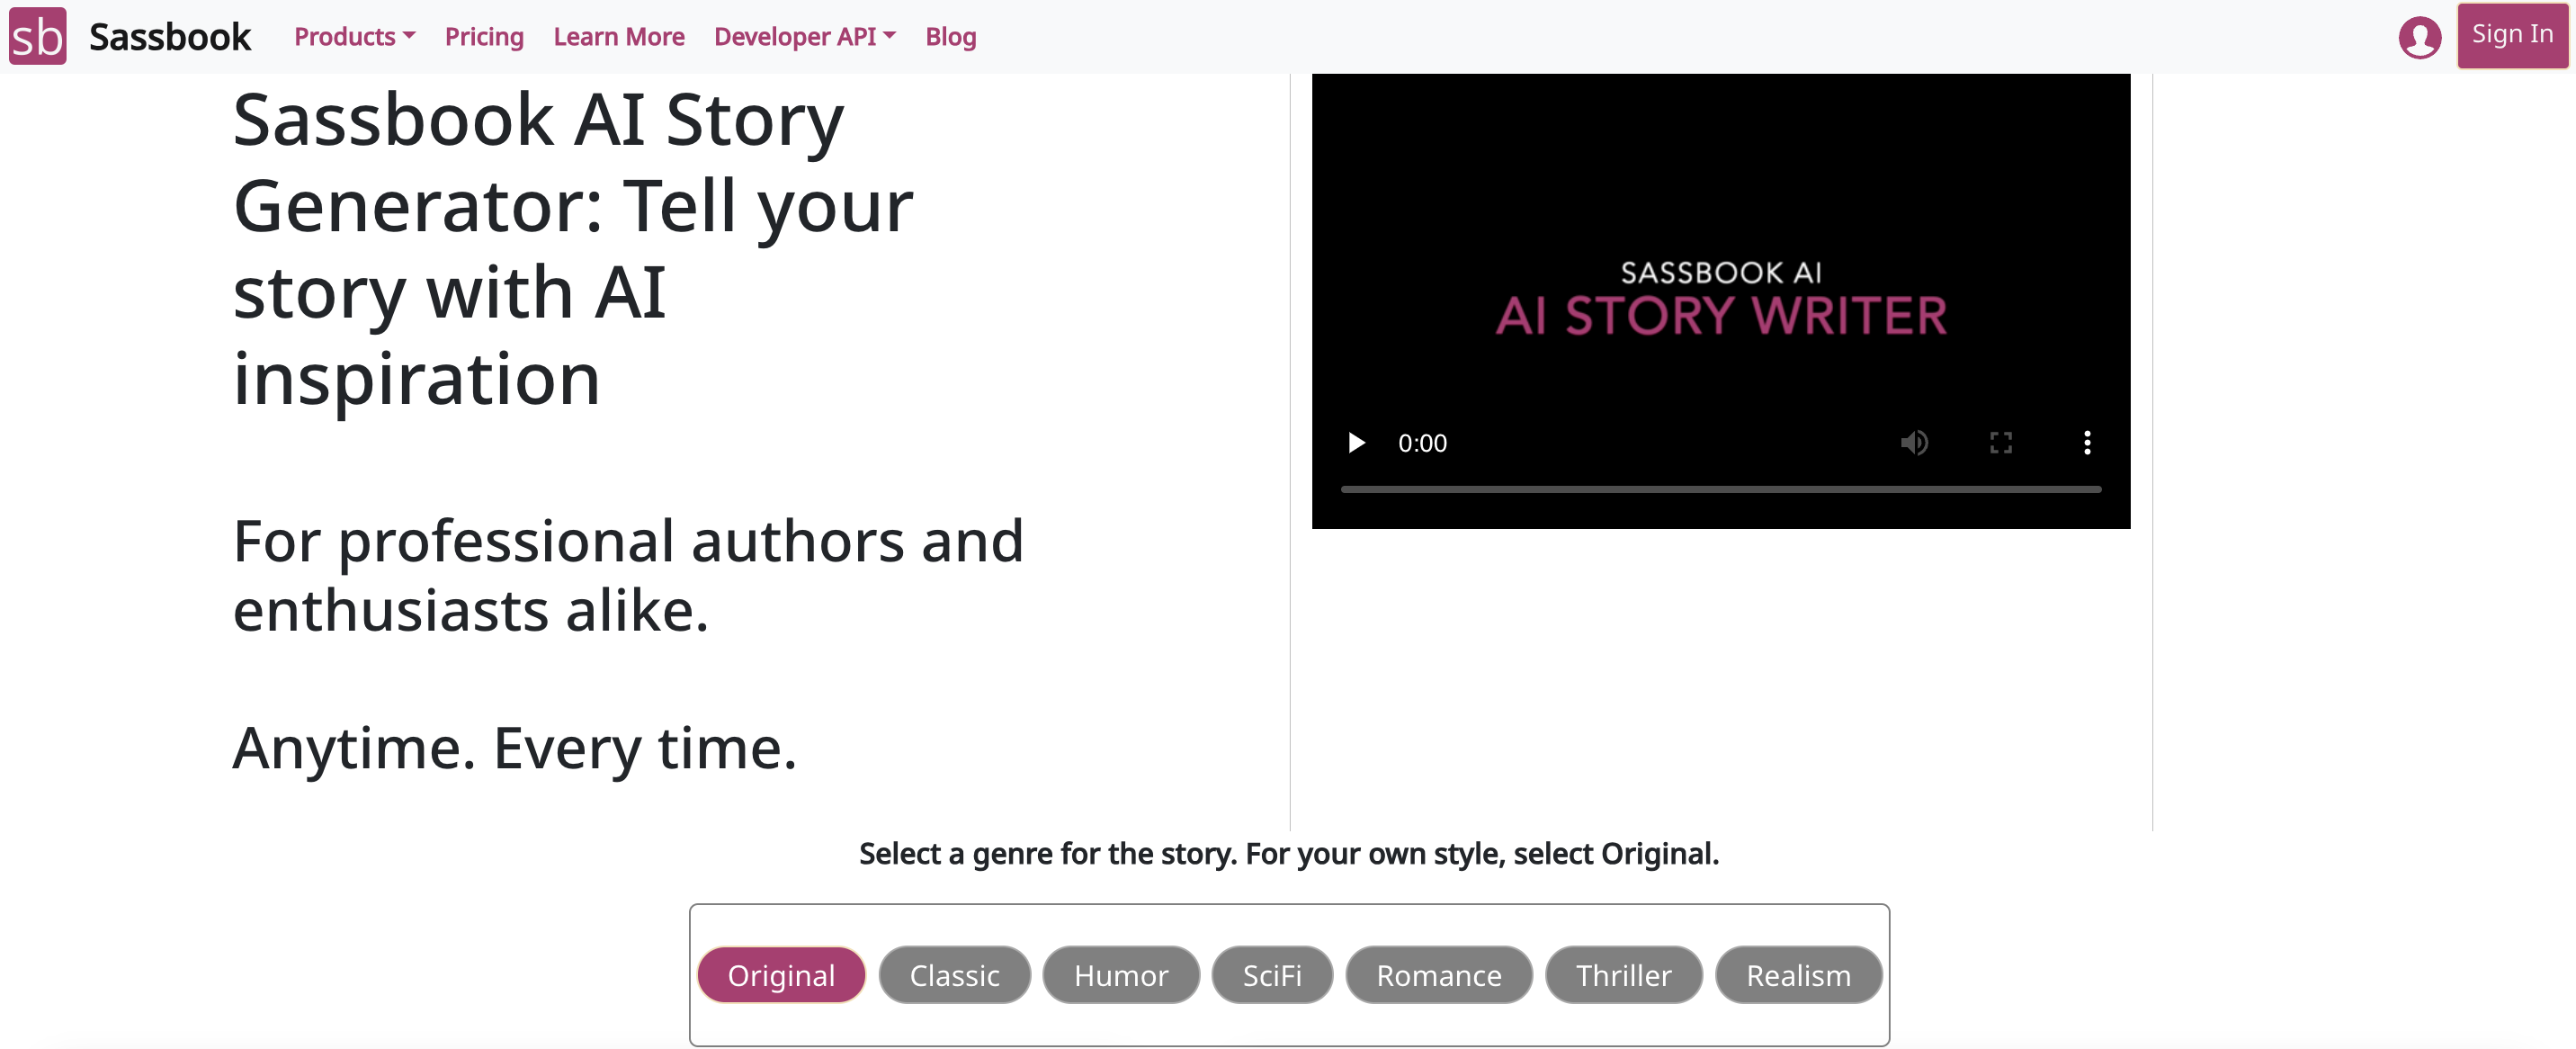Mute the video volume icon
The height and width of the screenshot is (1049, 2576).
1914,442
